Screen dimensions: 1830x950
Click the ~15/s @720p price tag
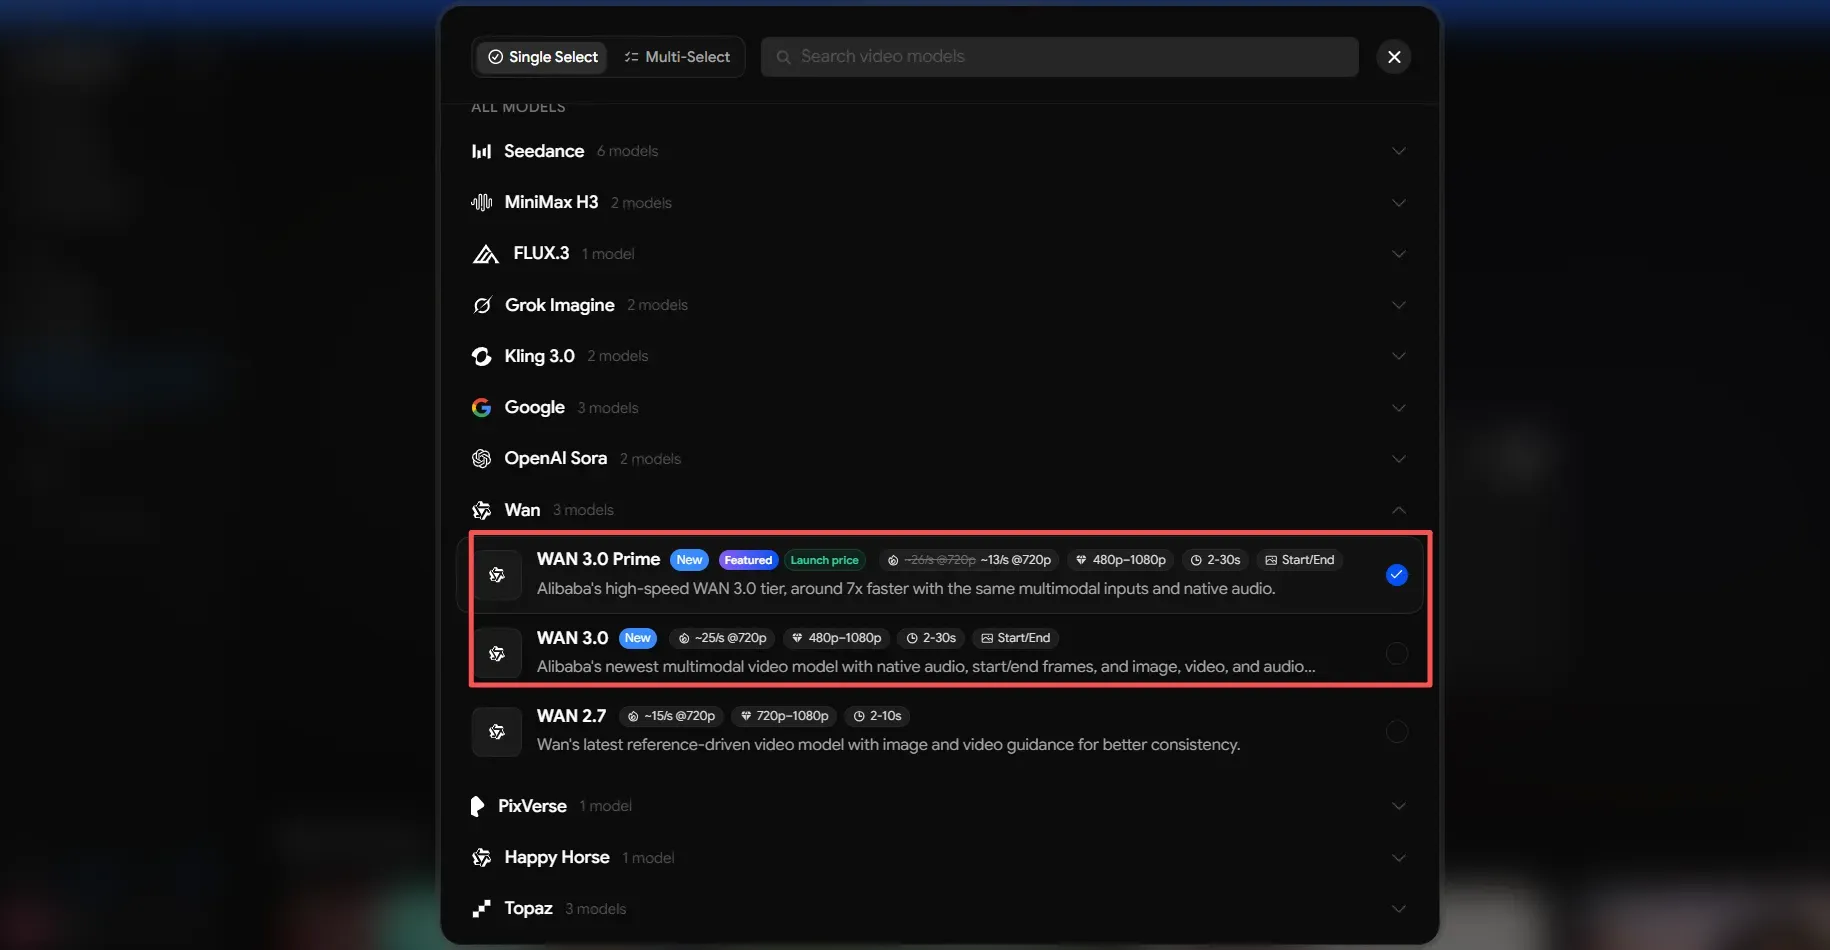671,716
